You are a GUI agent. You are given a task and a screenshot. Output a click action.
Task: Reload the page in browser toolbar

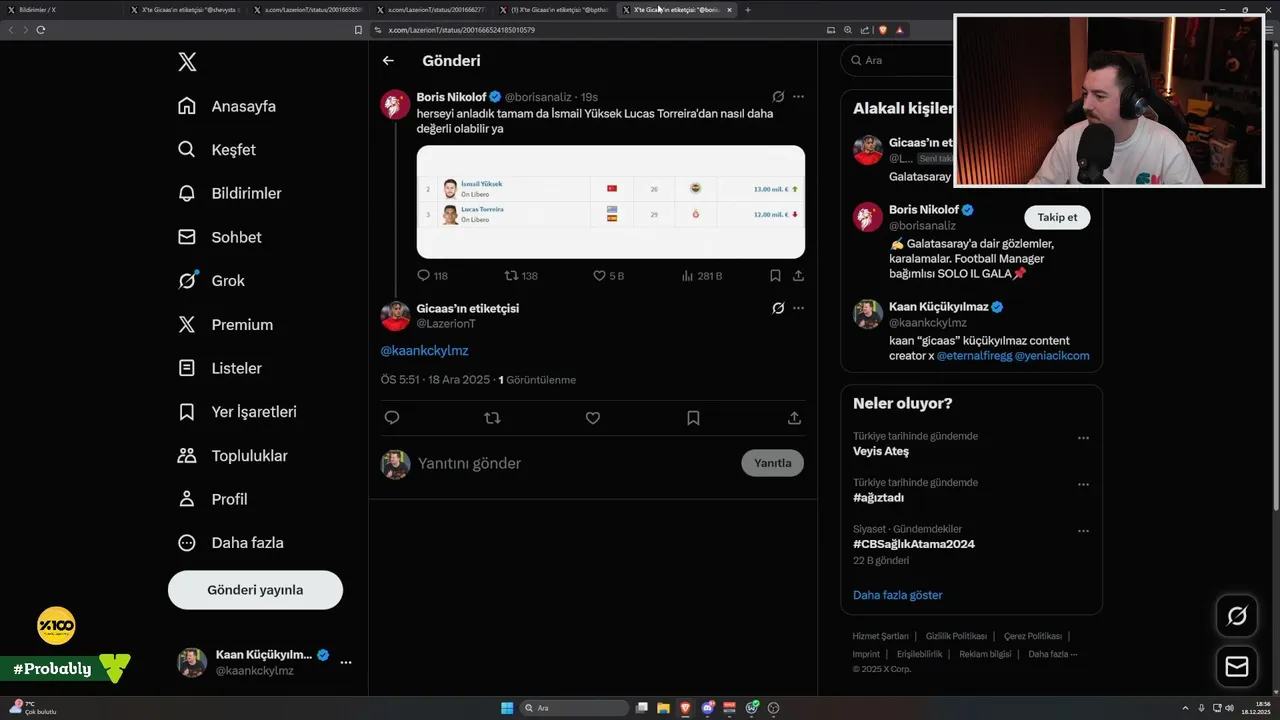(40, 30)
